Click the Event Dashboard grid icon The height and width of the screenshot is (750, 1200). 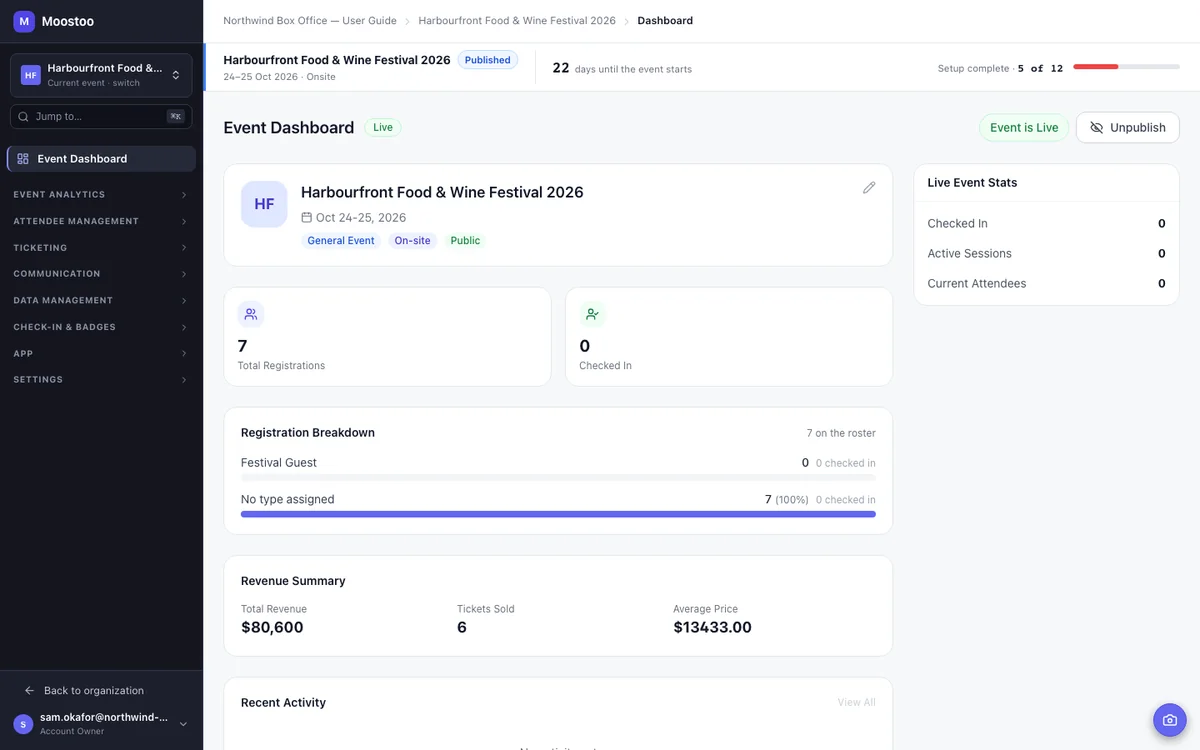(23, 159)
